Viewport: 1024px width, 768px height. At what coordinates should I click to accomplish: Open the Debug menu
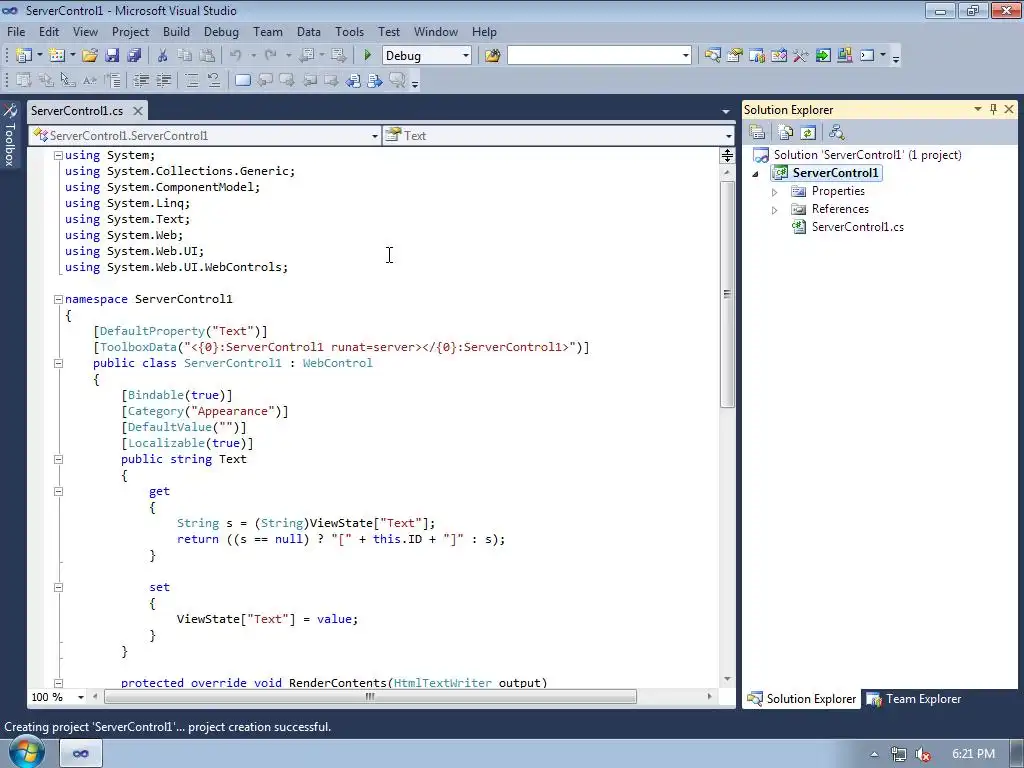pos(221,31)
